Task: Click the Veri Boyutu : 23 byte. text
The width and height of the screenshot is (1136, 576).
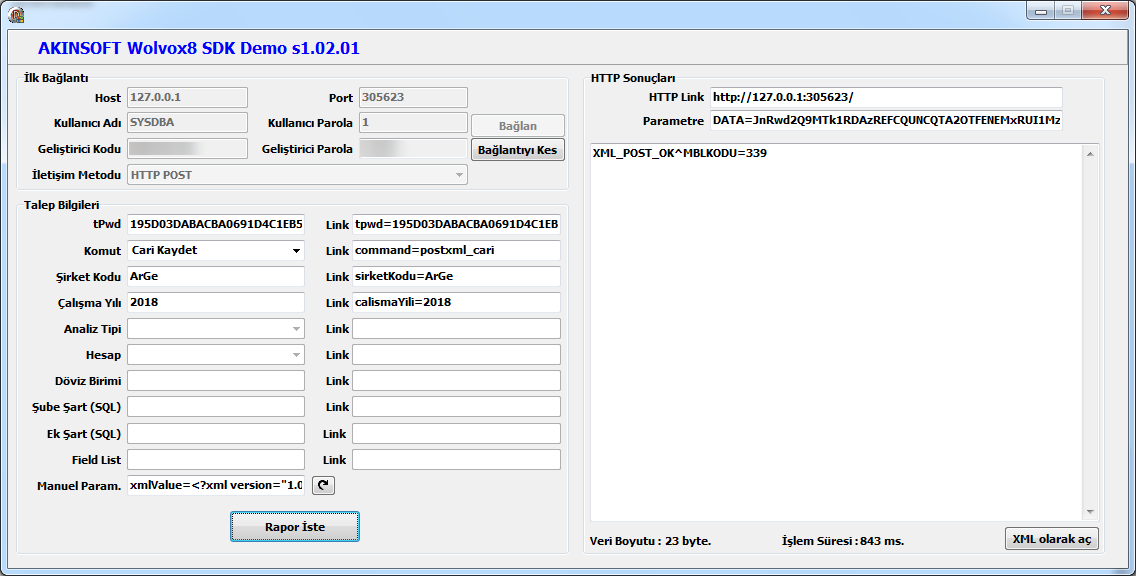Action: point(651,541)
